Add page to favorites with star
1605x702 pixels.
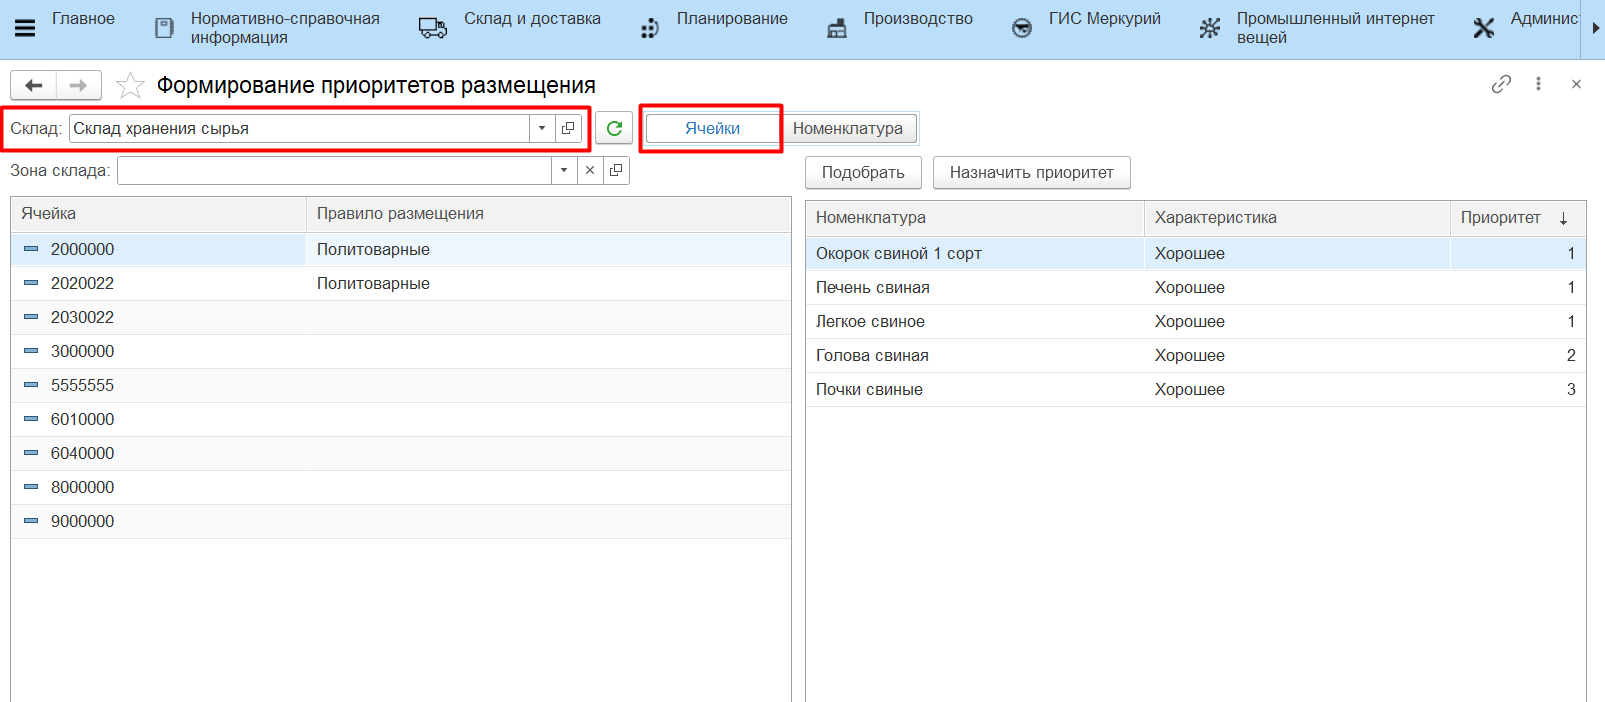pos(130,86)
